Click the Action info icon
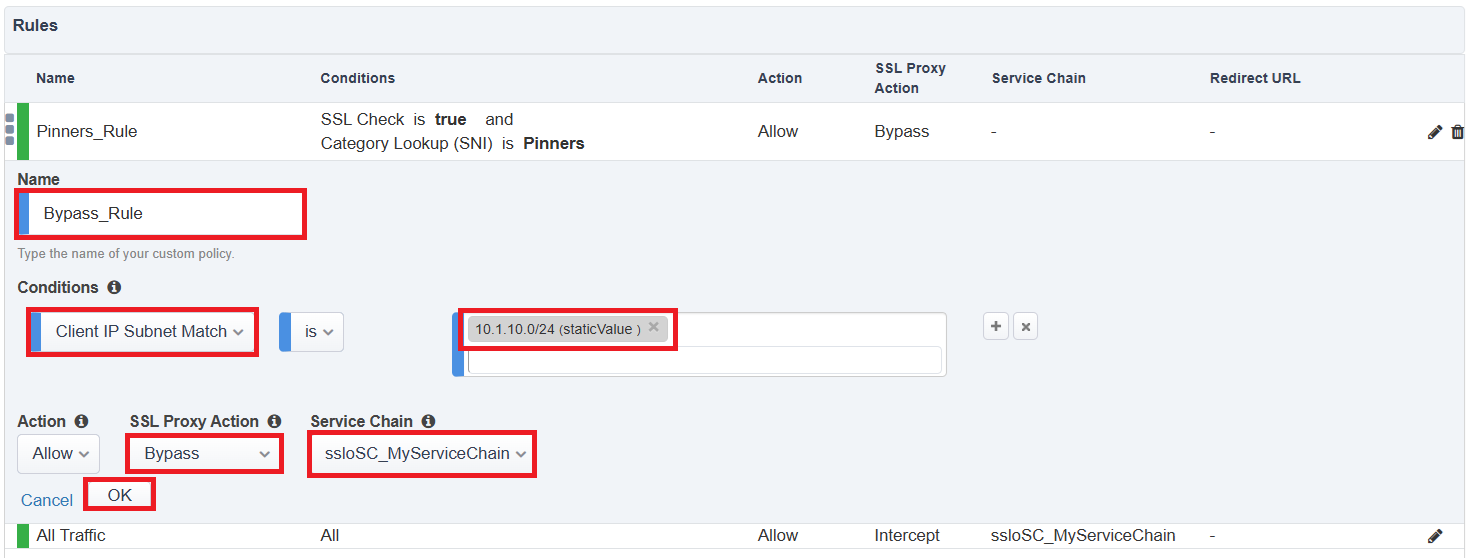The width and height of the screenshot is (1469, 558). point(81,421)
